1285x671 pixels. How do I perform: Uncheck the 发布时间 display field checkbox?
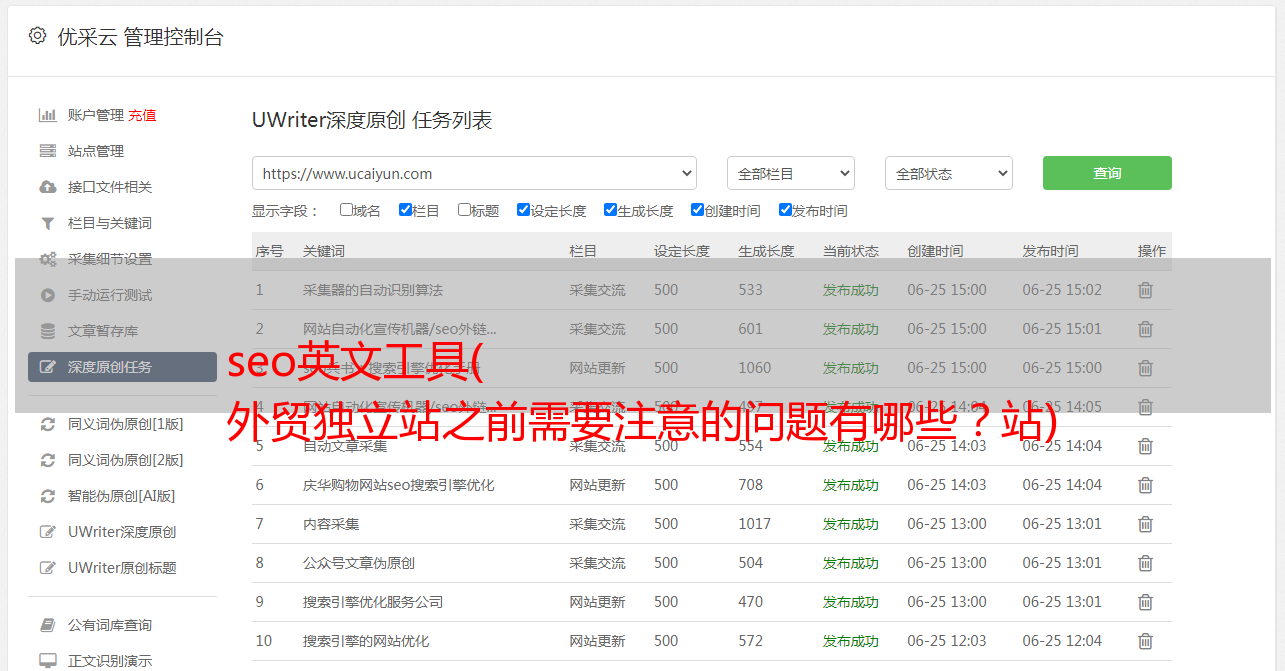tap(785, 210)
